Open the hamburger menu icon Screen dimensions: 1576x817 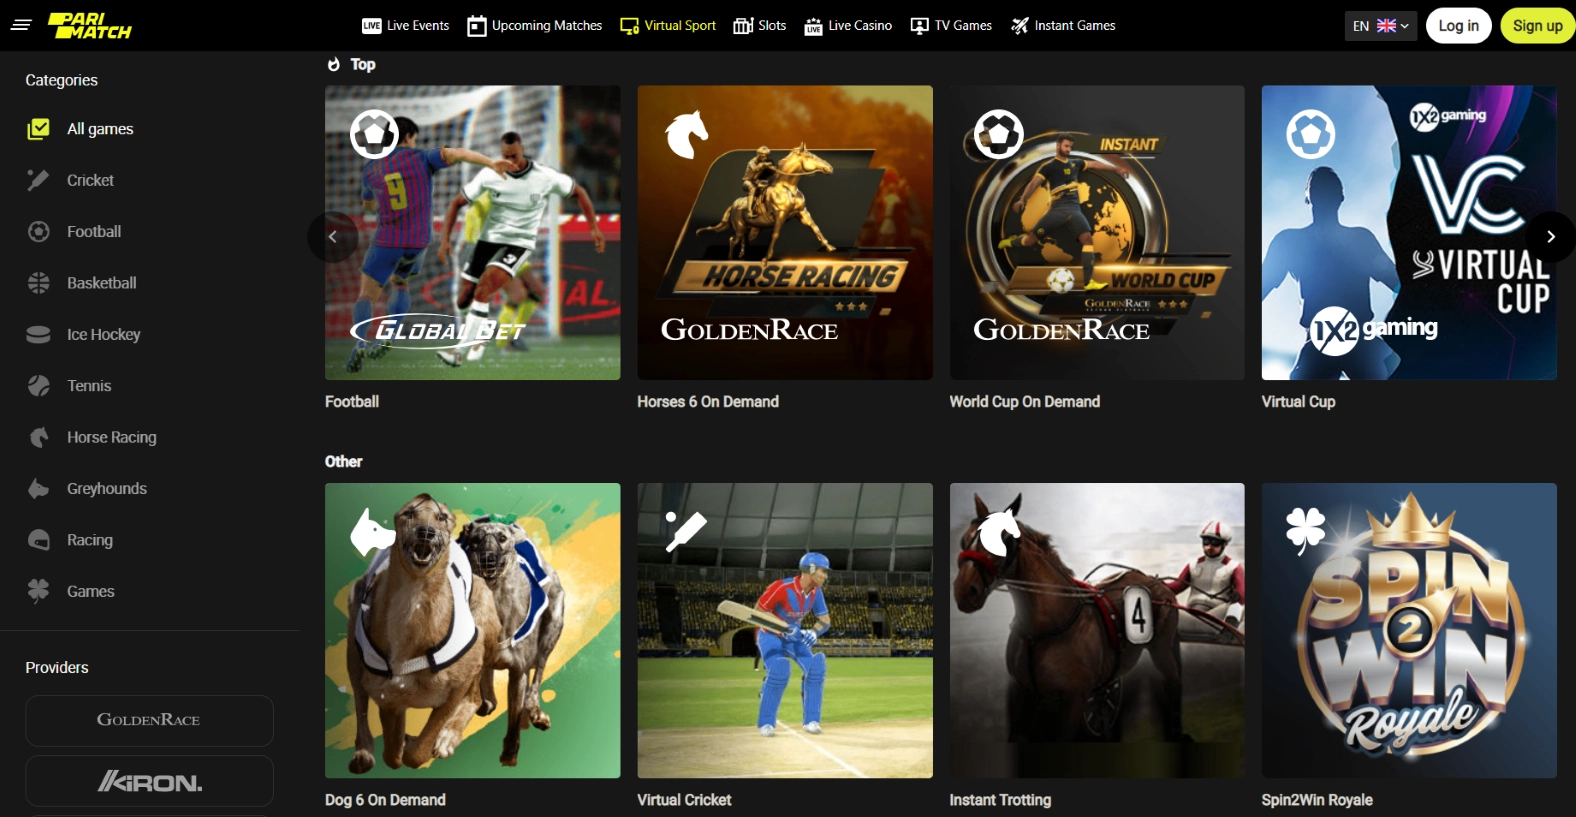pos(21,25)
